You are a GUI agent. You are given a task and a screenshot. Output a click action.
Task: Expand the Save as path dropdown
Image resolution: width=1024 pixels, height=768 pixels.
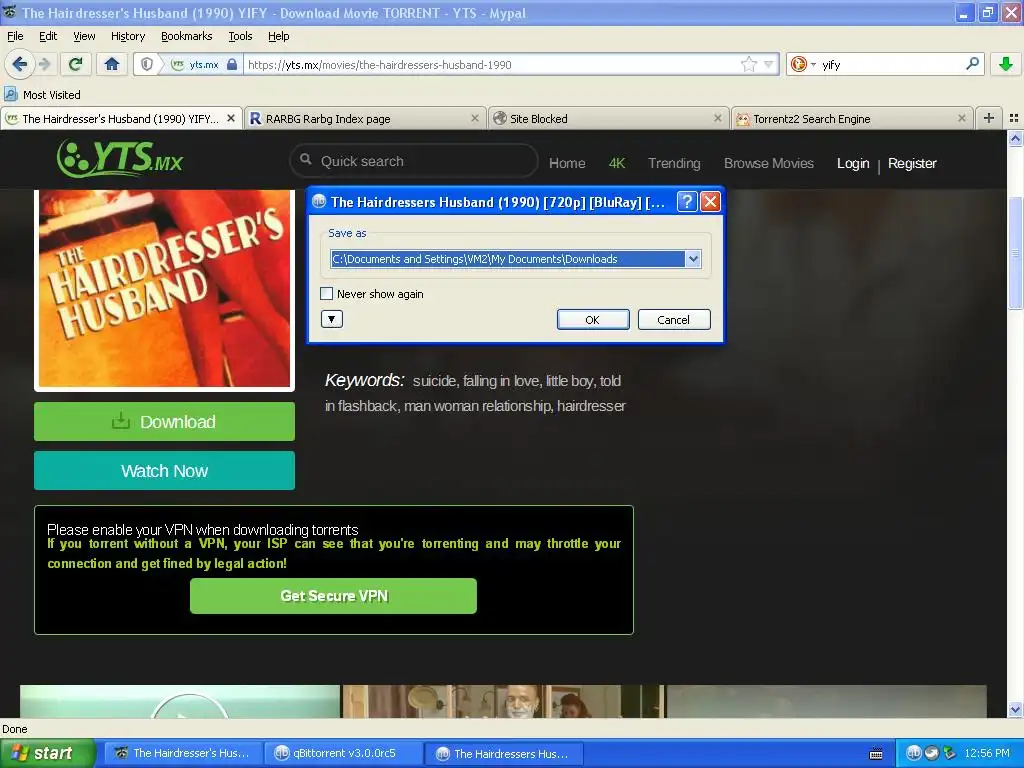(x=693, y=259)
